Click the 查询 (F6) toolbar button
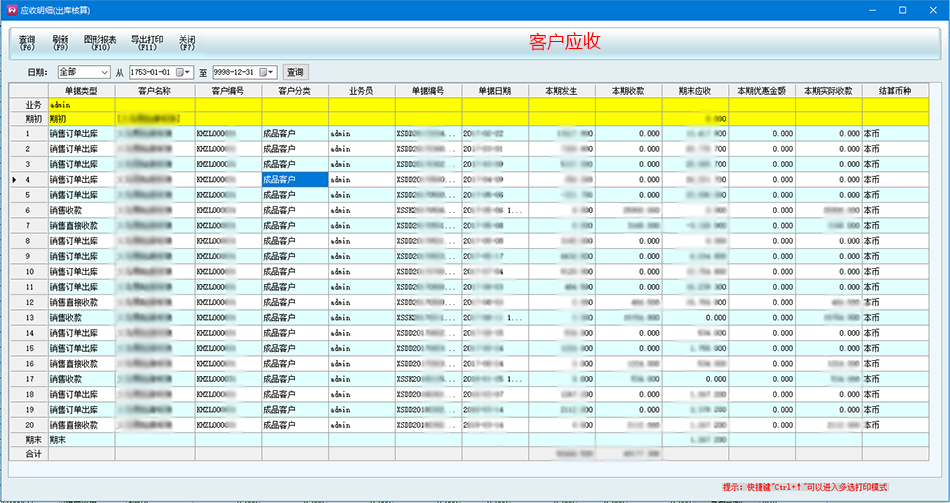Viewport: 950px width, 503px height. coord(27,42)
